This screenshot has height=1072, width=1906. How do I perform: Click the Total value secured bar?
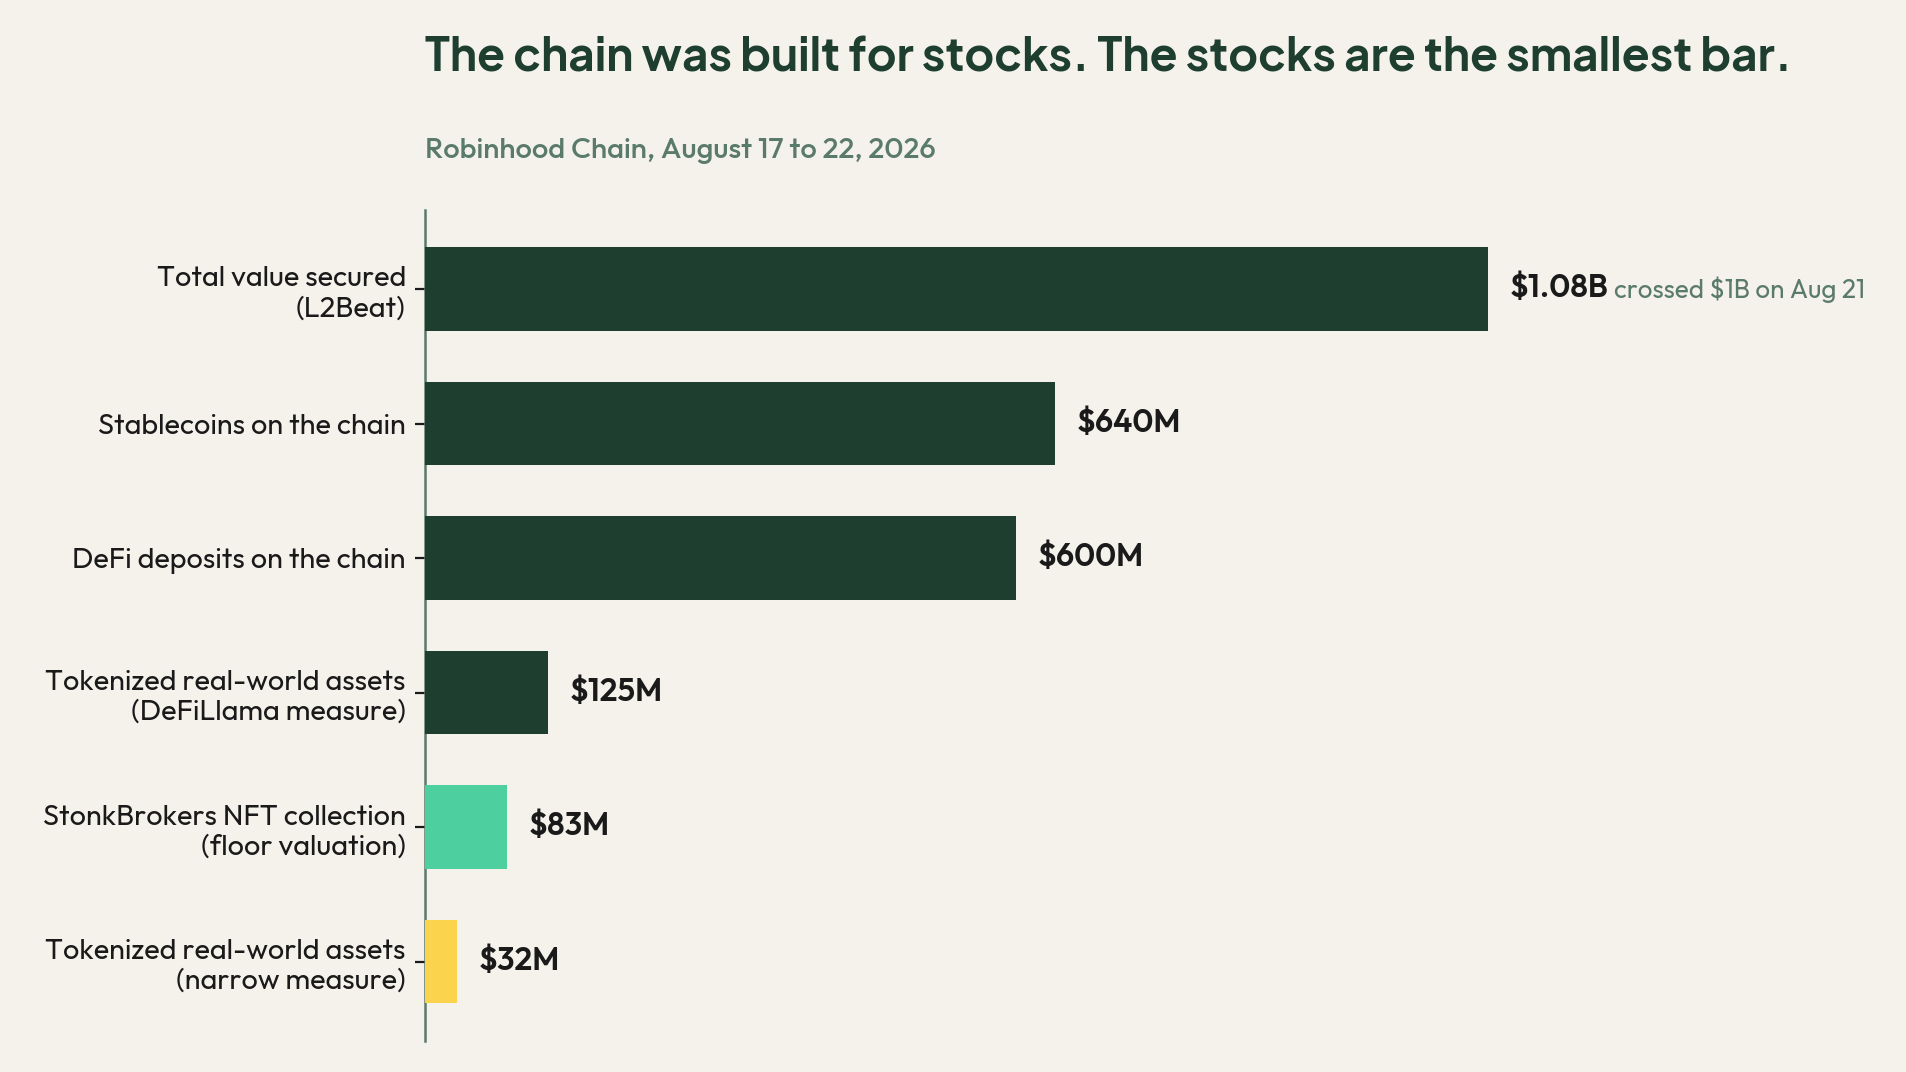click(x=956, y=289)
